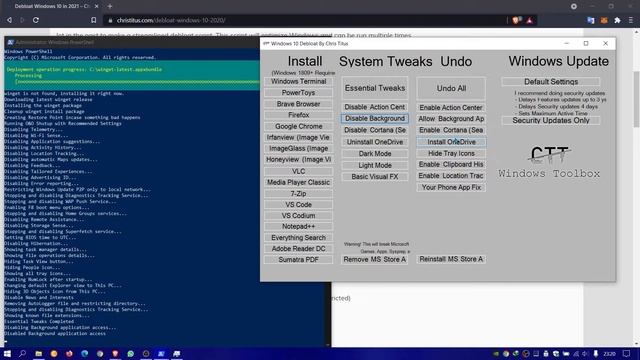Viewport: 640px width, 360px height.
Task: Click the Disable Background apps button
Action: [x=375, y=118]
